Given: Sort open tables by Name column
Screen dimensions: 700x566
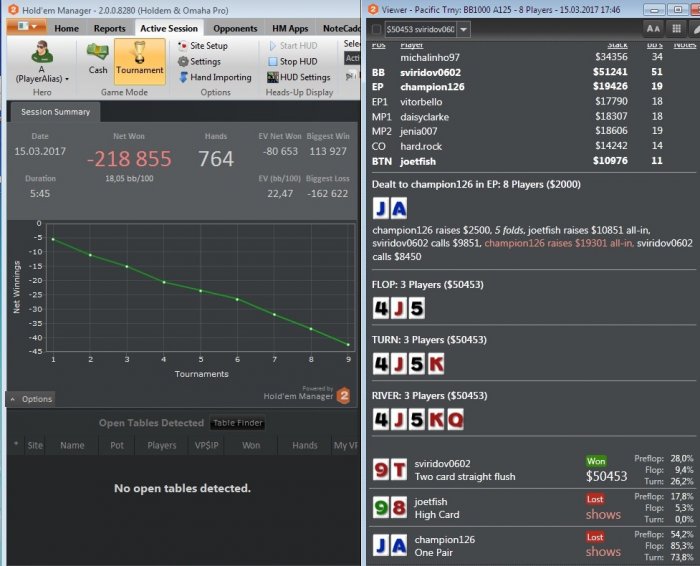Looking at the screenshot, I should 72,445.
